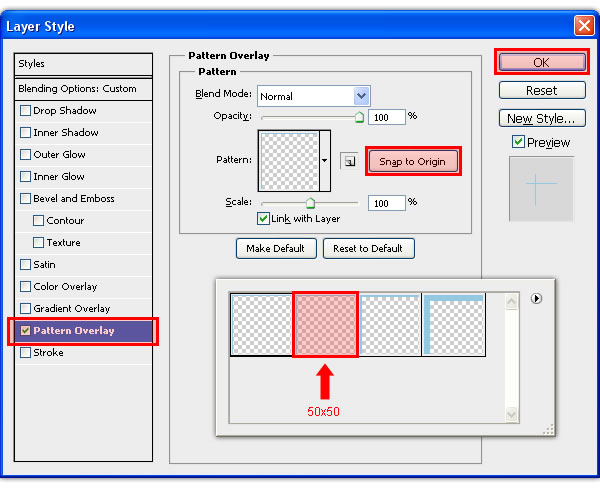
Task: Select the third pattern with thin blue edge
Action: pos(390,325)
